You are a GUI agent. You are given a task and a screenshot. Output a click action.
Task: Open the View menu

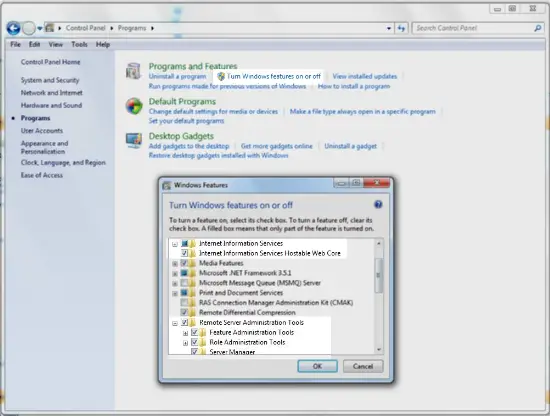(55, 44)
